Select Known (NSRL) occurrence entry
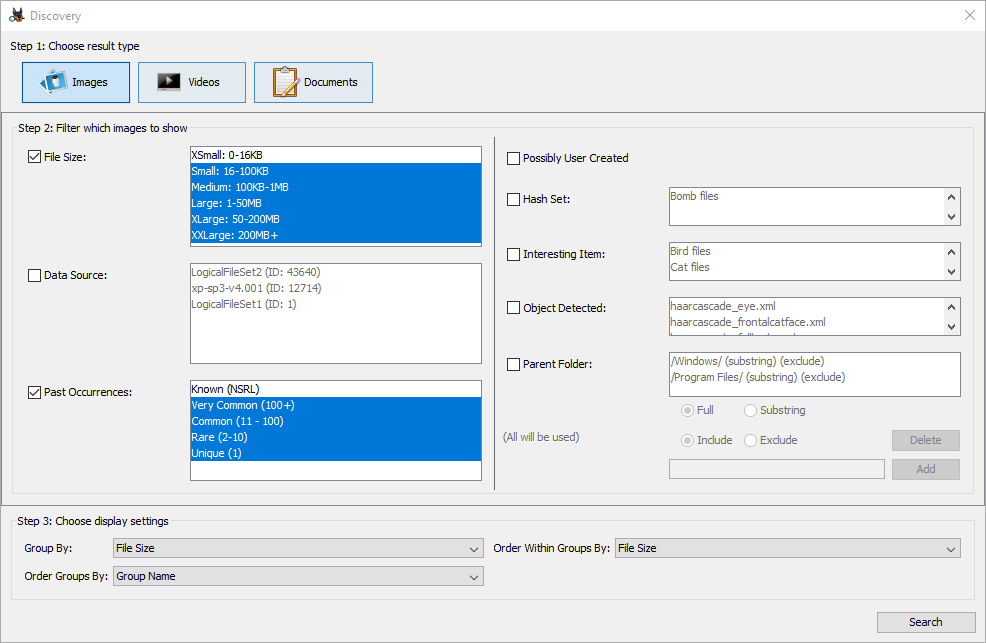Viewport: 986px width, 643px height. click(336, 389)
